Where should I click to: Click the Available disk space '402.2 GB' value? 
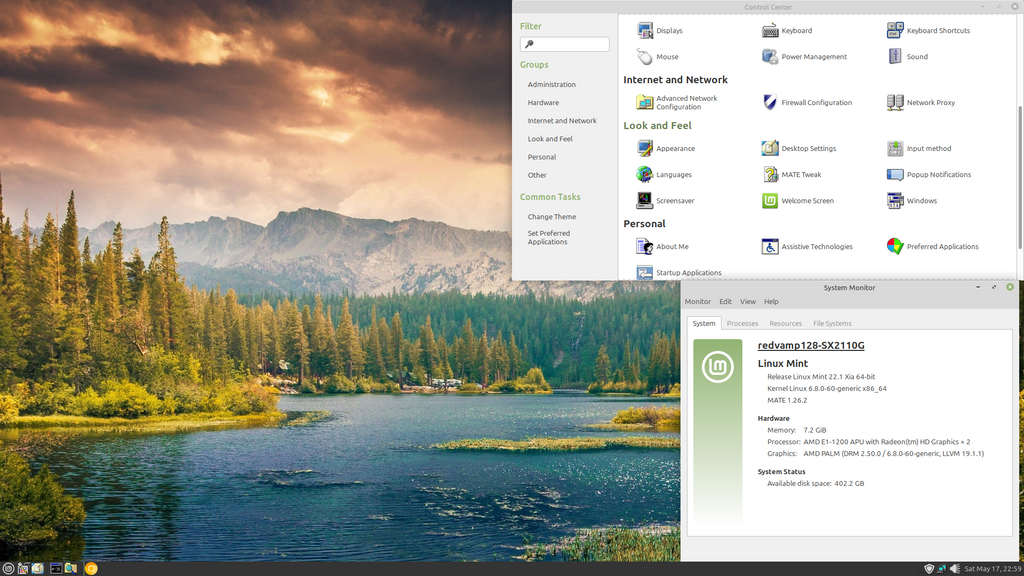[849, 484]
